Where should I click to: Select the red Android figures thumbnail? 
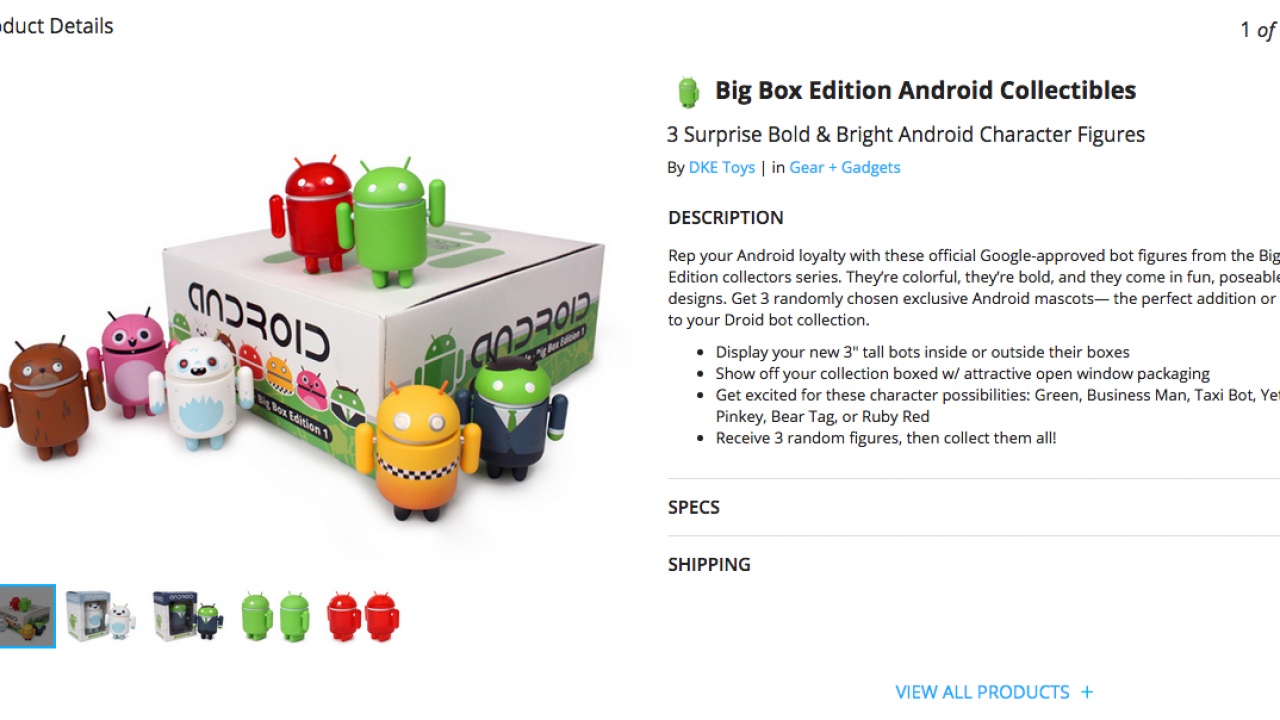point(362,616)
